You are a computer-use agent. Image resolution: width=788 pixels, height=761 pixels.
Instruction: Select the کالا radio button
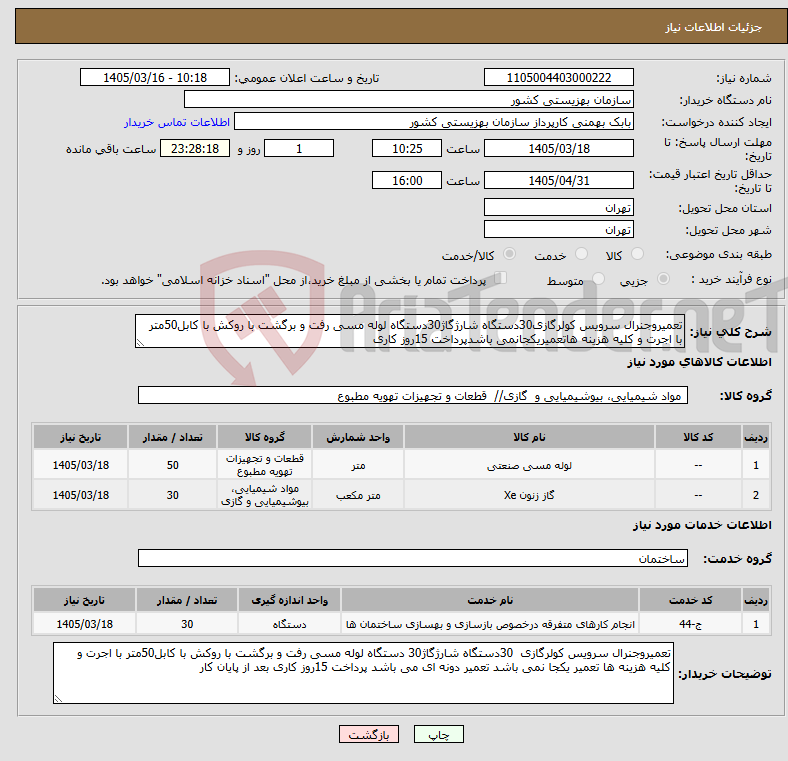[637, 254]
